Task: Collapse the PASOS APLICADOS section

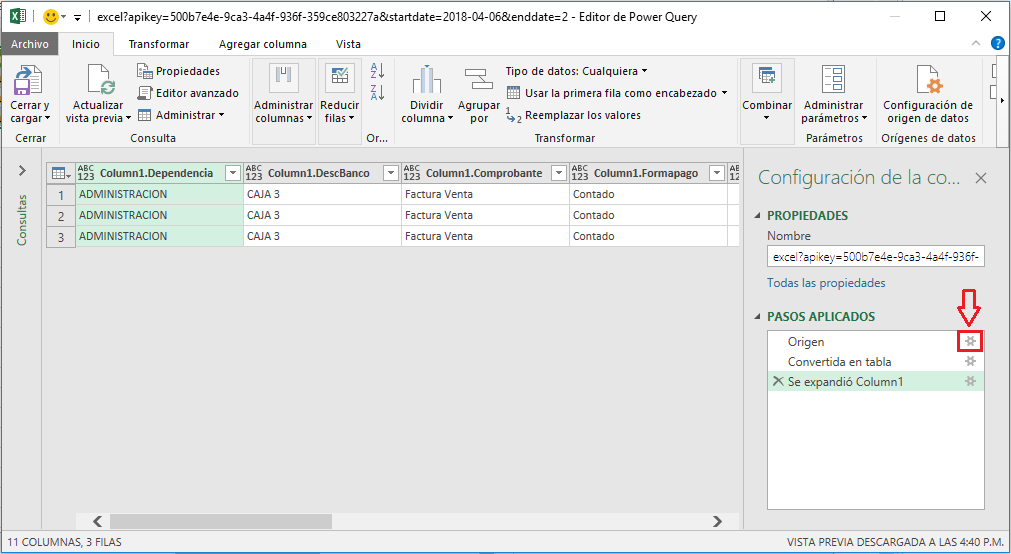Action: (x=757, y=317)
